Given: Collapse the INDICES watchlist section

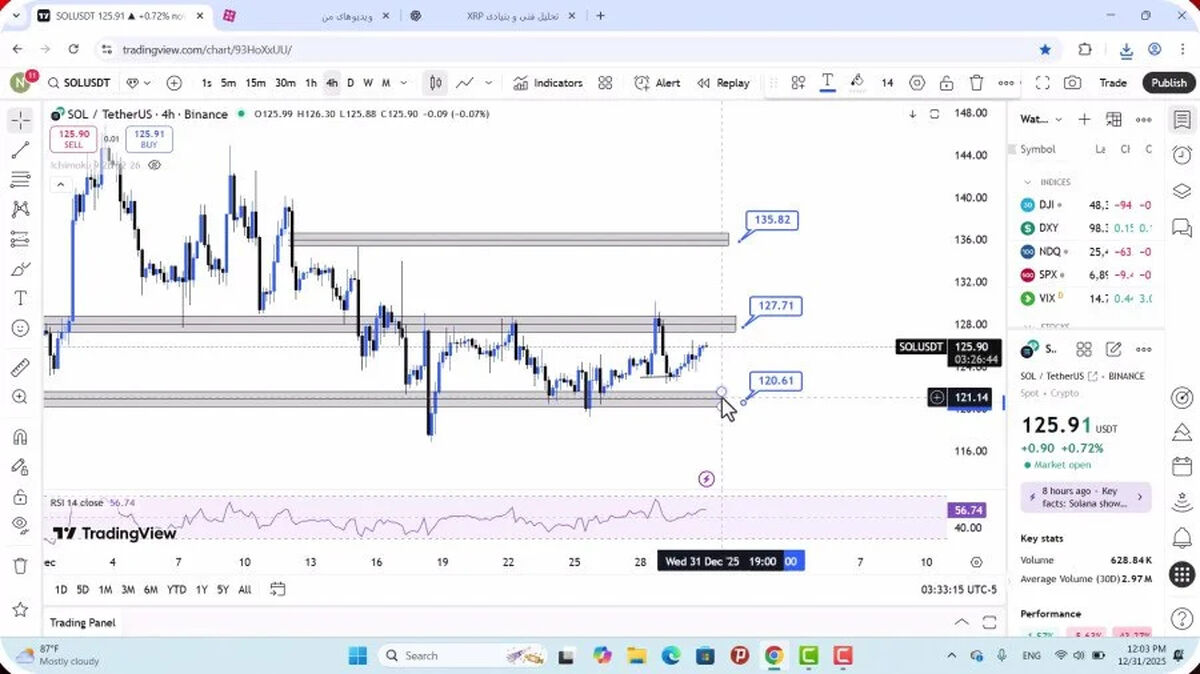Looking at the screenshot, I should click(1027, 182).
